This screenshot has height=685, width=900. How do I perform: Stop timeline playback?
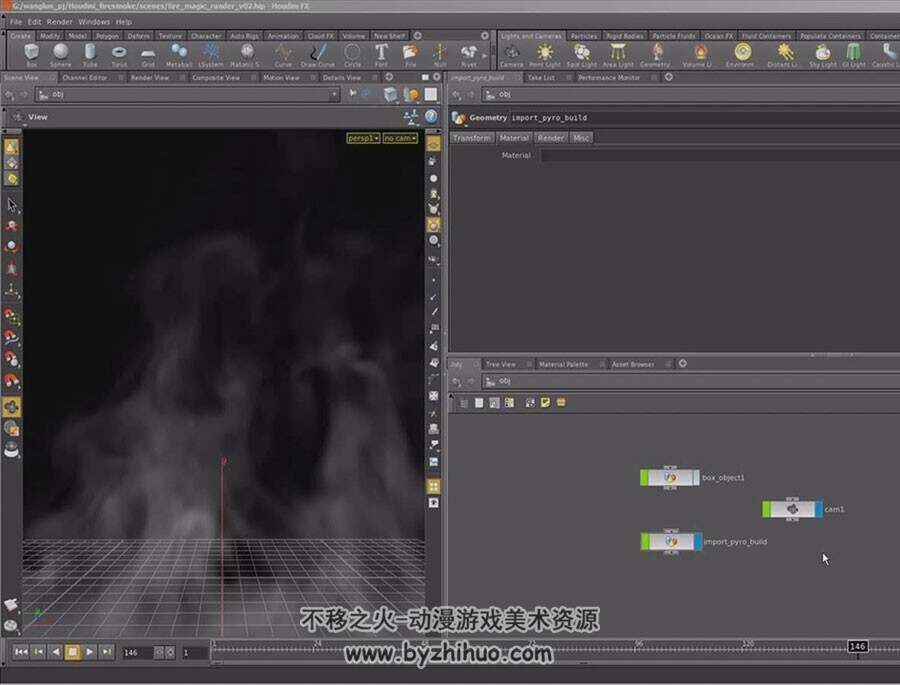[72, 652]
